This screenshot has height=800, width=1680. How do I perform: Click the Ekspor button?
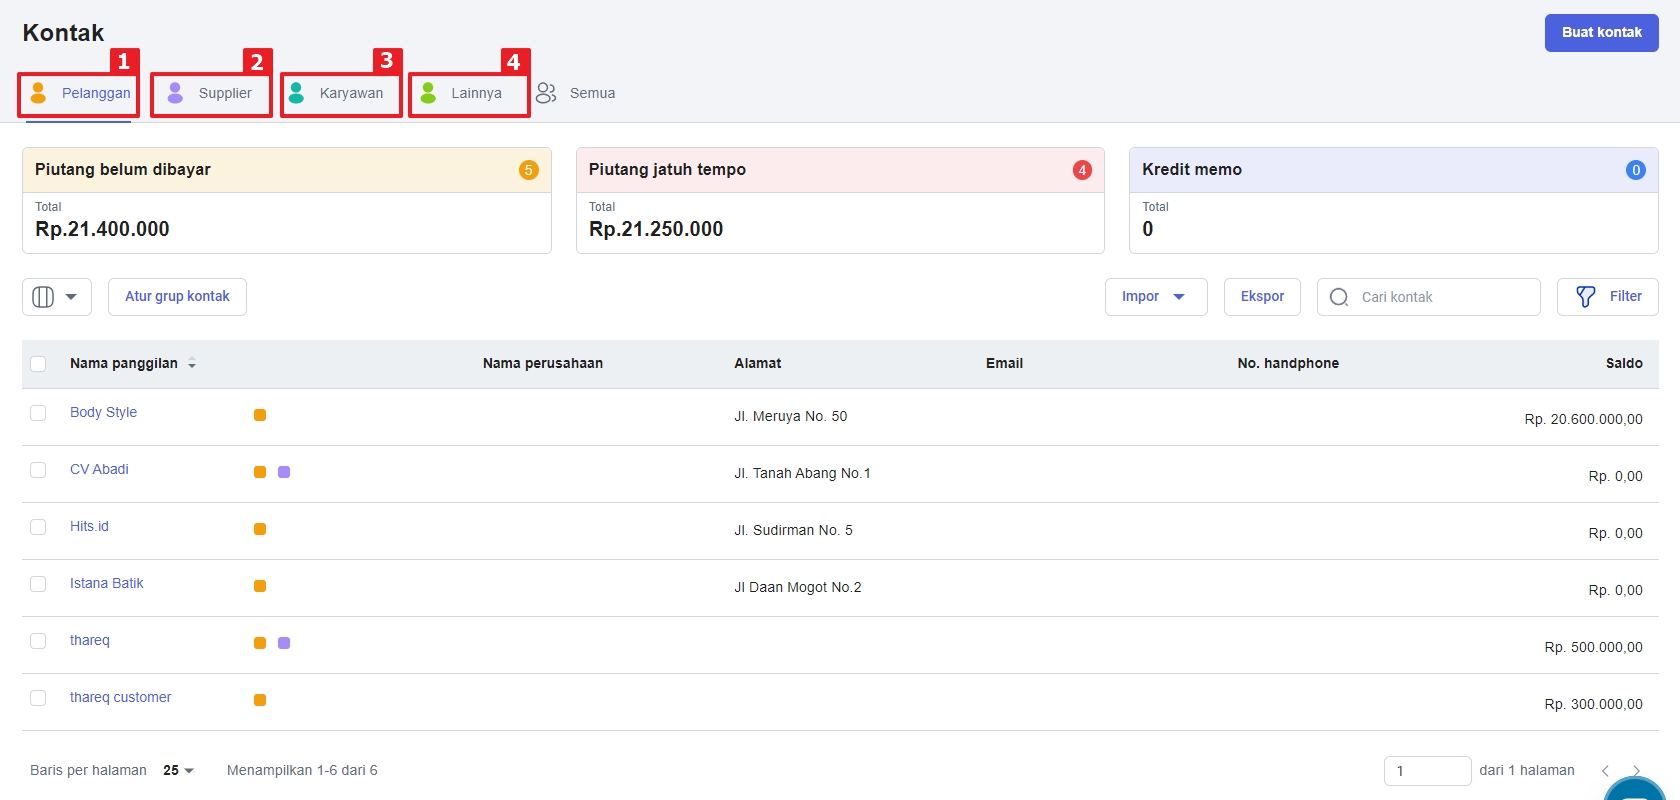(1262, 297)
